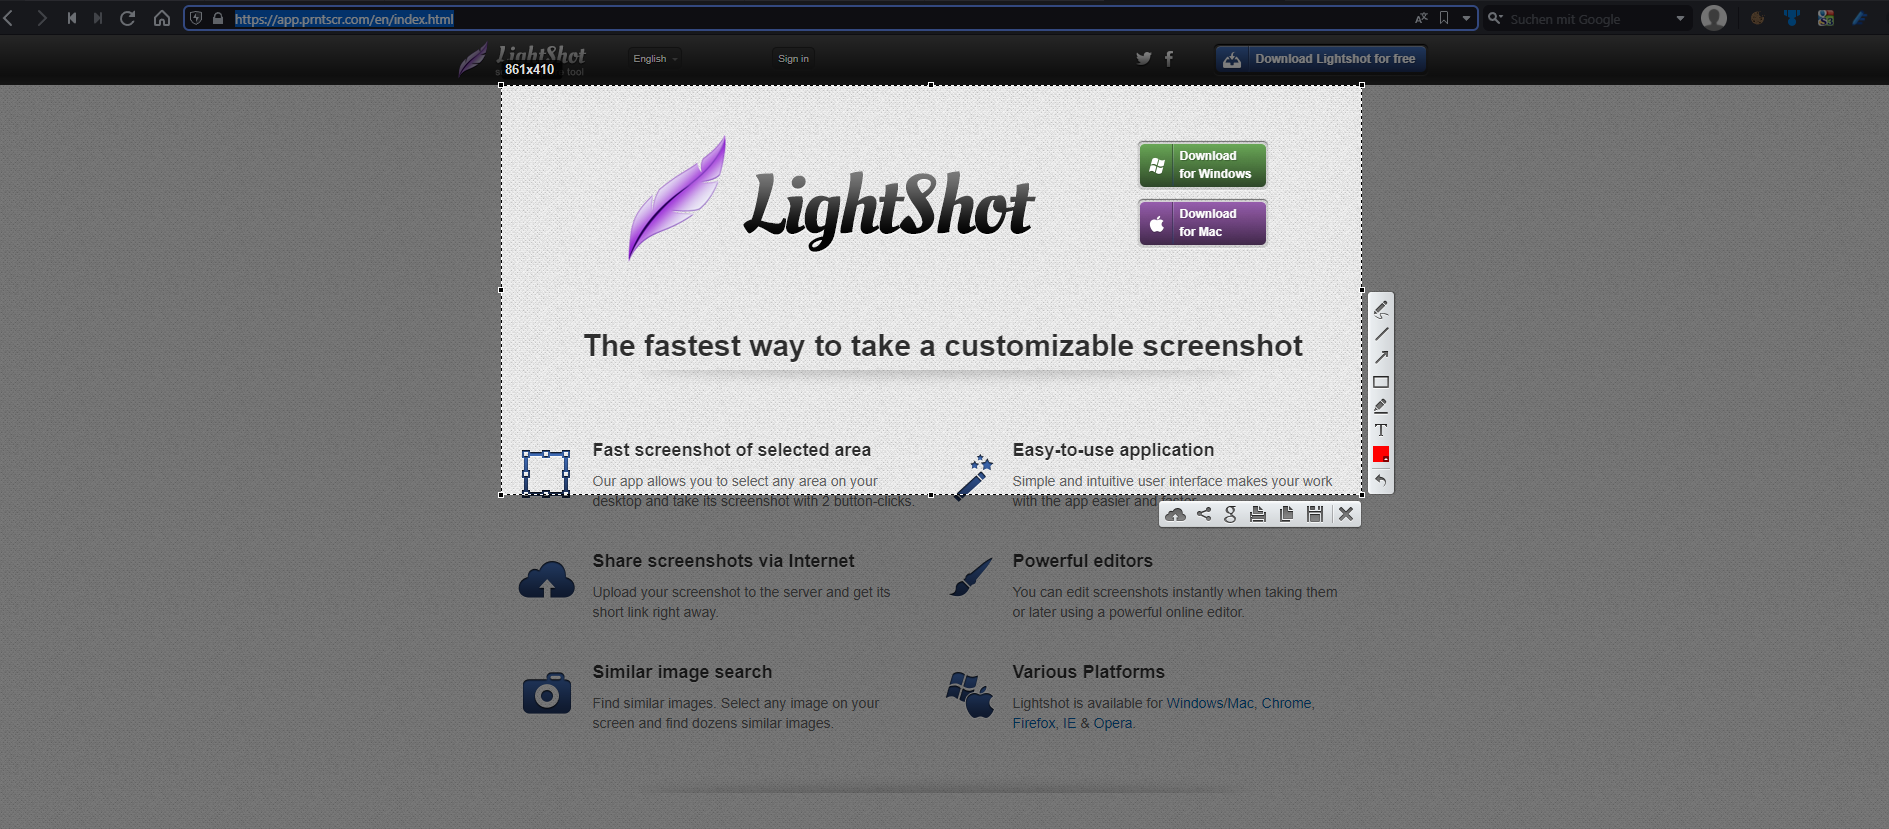Click the Windows/Mac platform link
Viewport: 1889px width, 829px height.
[x=1210, y=703]
